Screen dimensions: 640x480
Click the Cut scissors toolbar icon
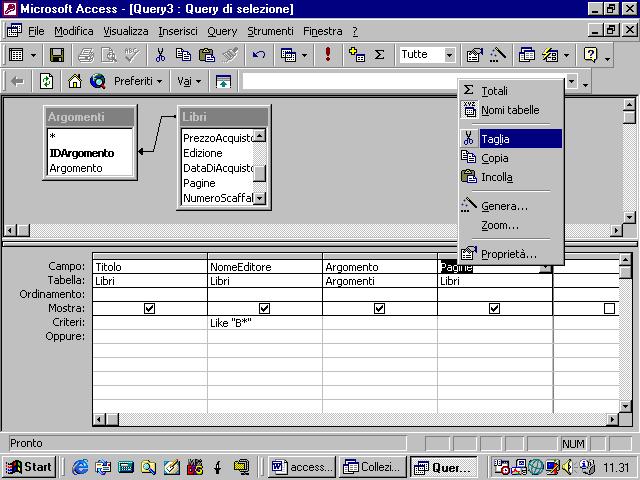click(160, 55)
